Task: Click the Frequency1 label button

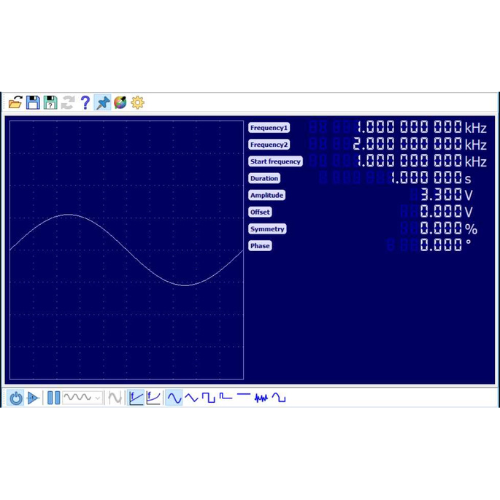Action: (x=269, y=128)
